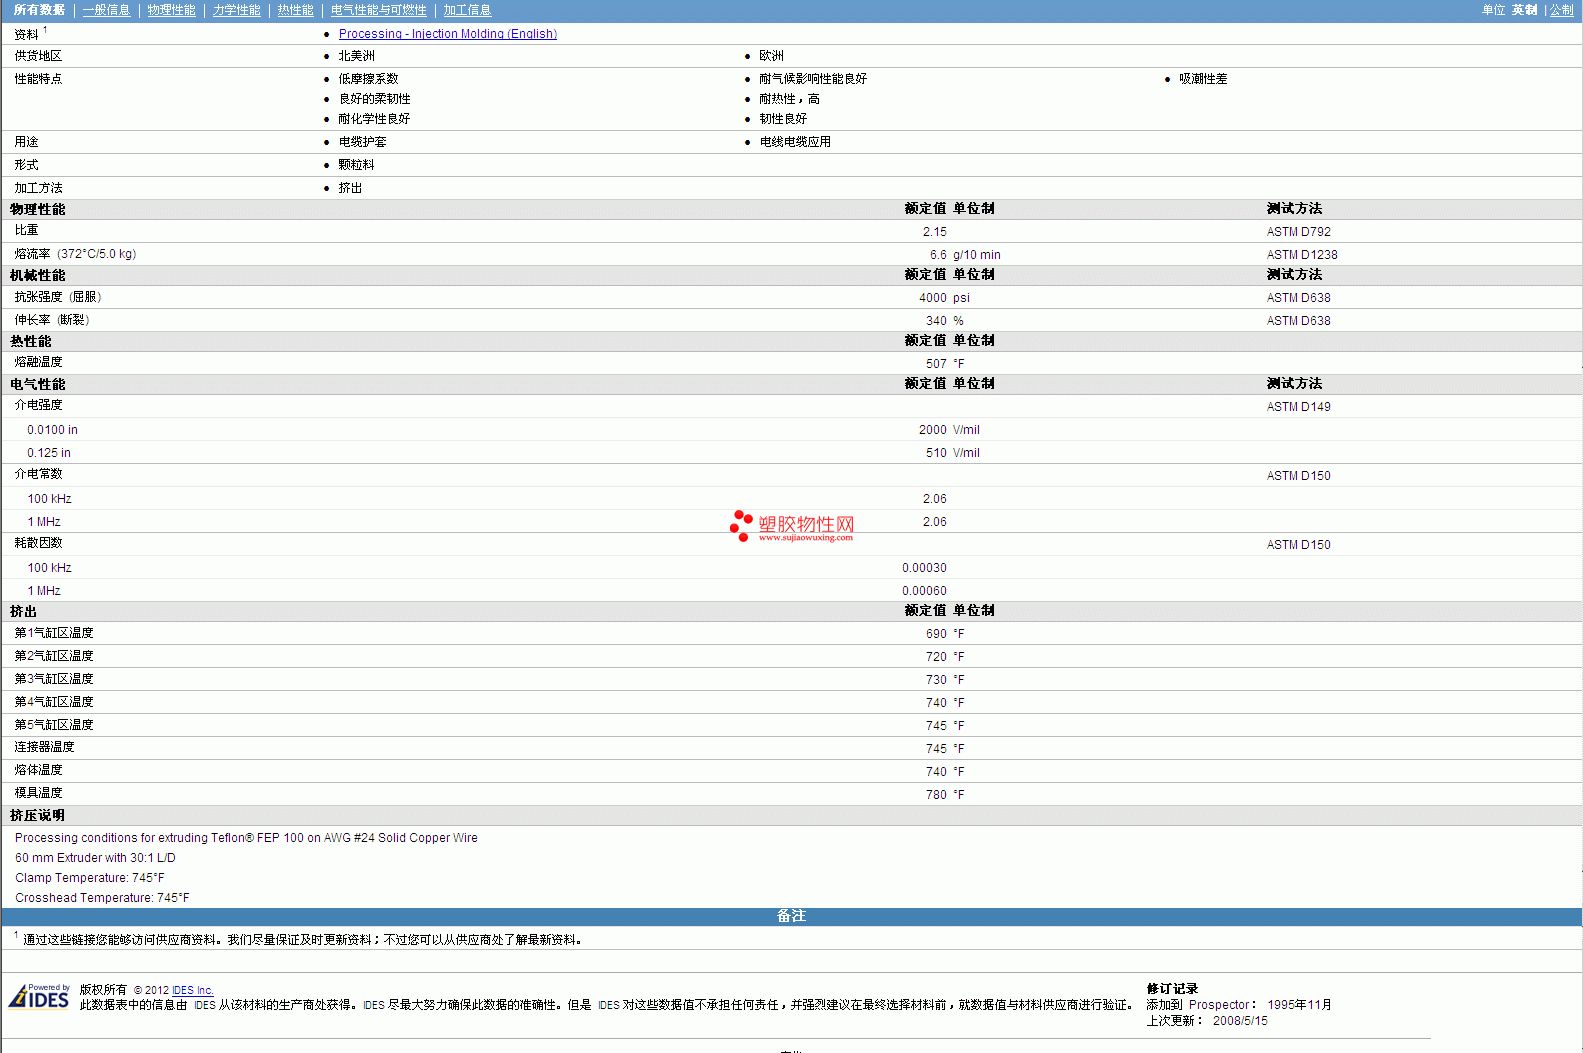Click the ASTM D792 test method
Screen dimensions: 1583x1053
click(1298, 232)
